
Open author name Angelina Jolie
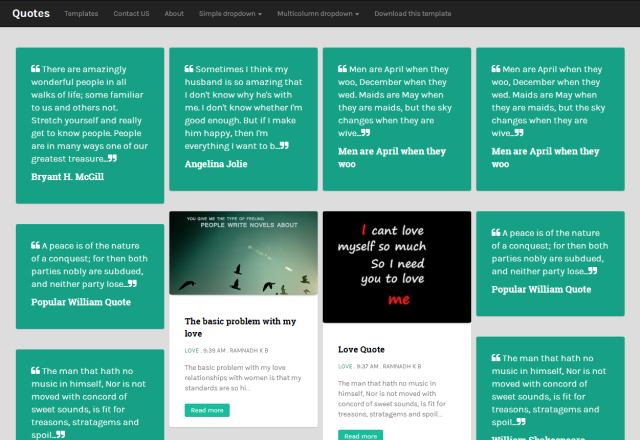click(216, 164)
